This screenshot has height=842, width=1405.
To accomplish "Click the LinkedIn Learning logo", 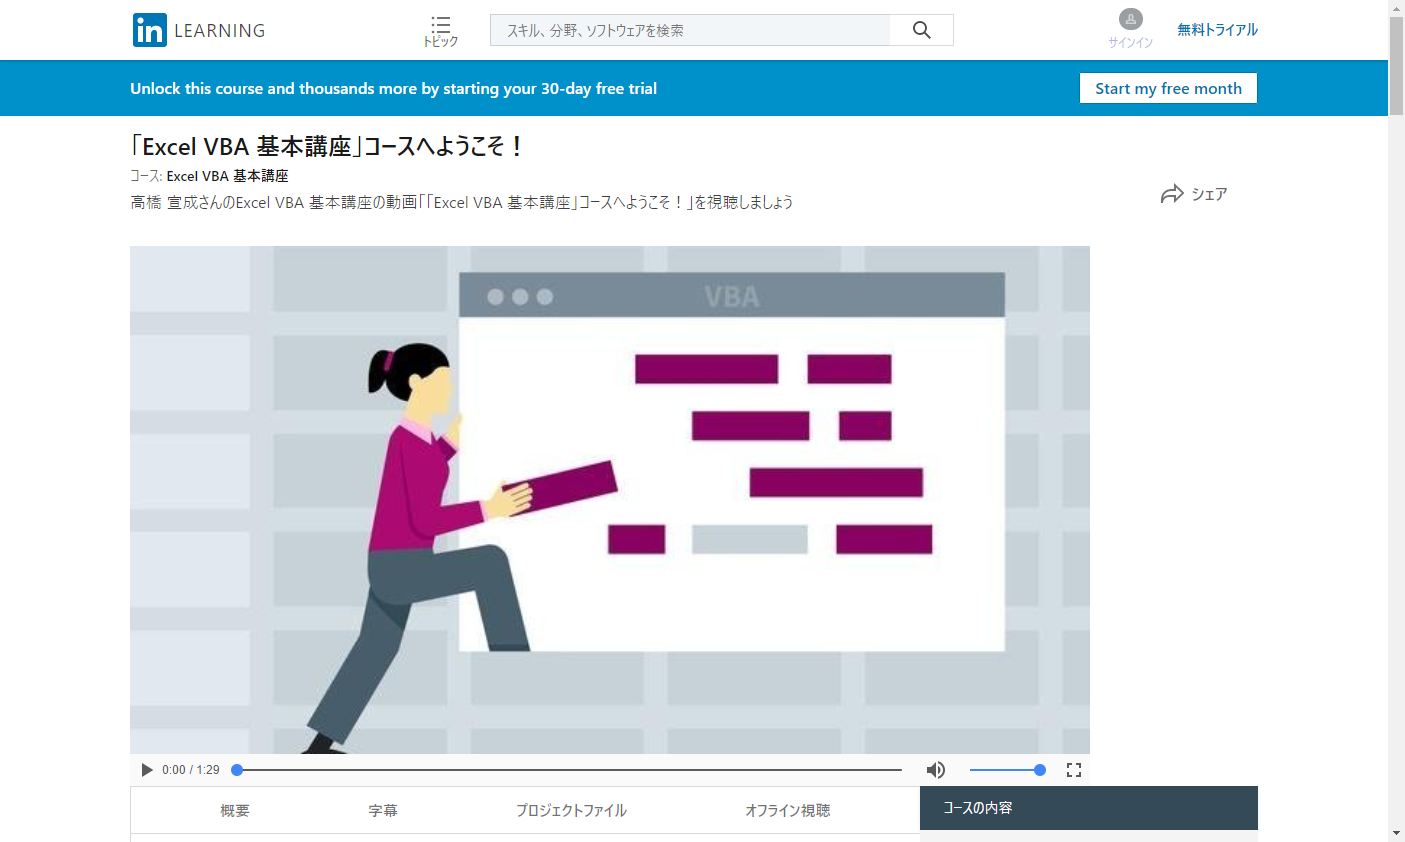I will coord(199,30).
